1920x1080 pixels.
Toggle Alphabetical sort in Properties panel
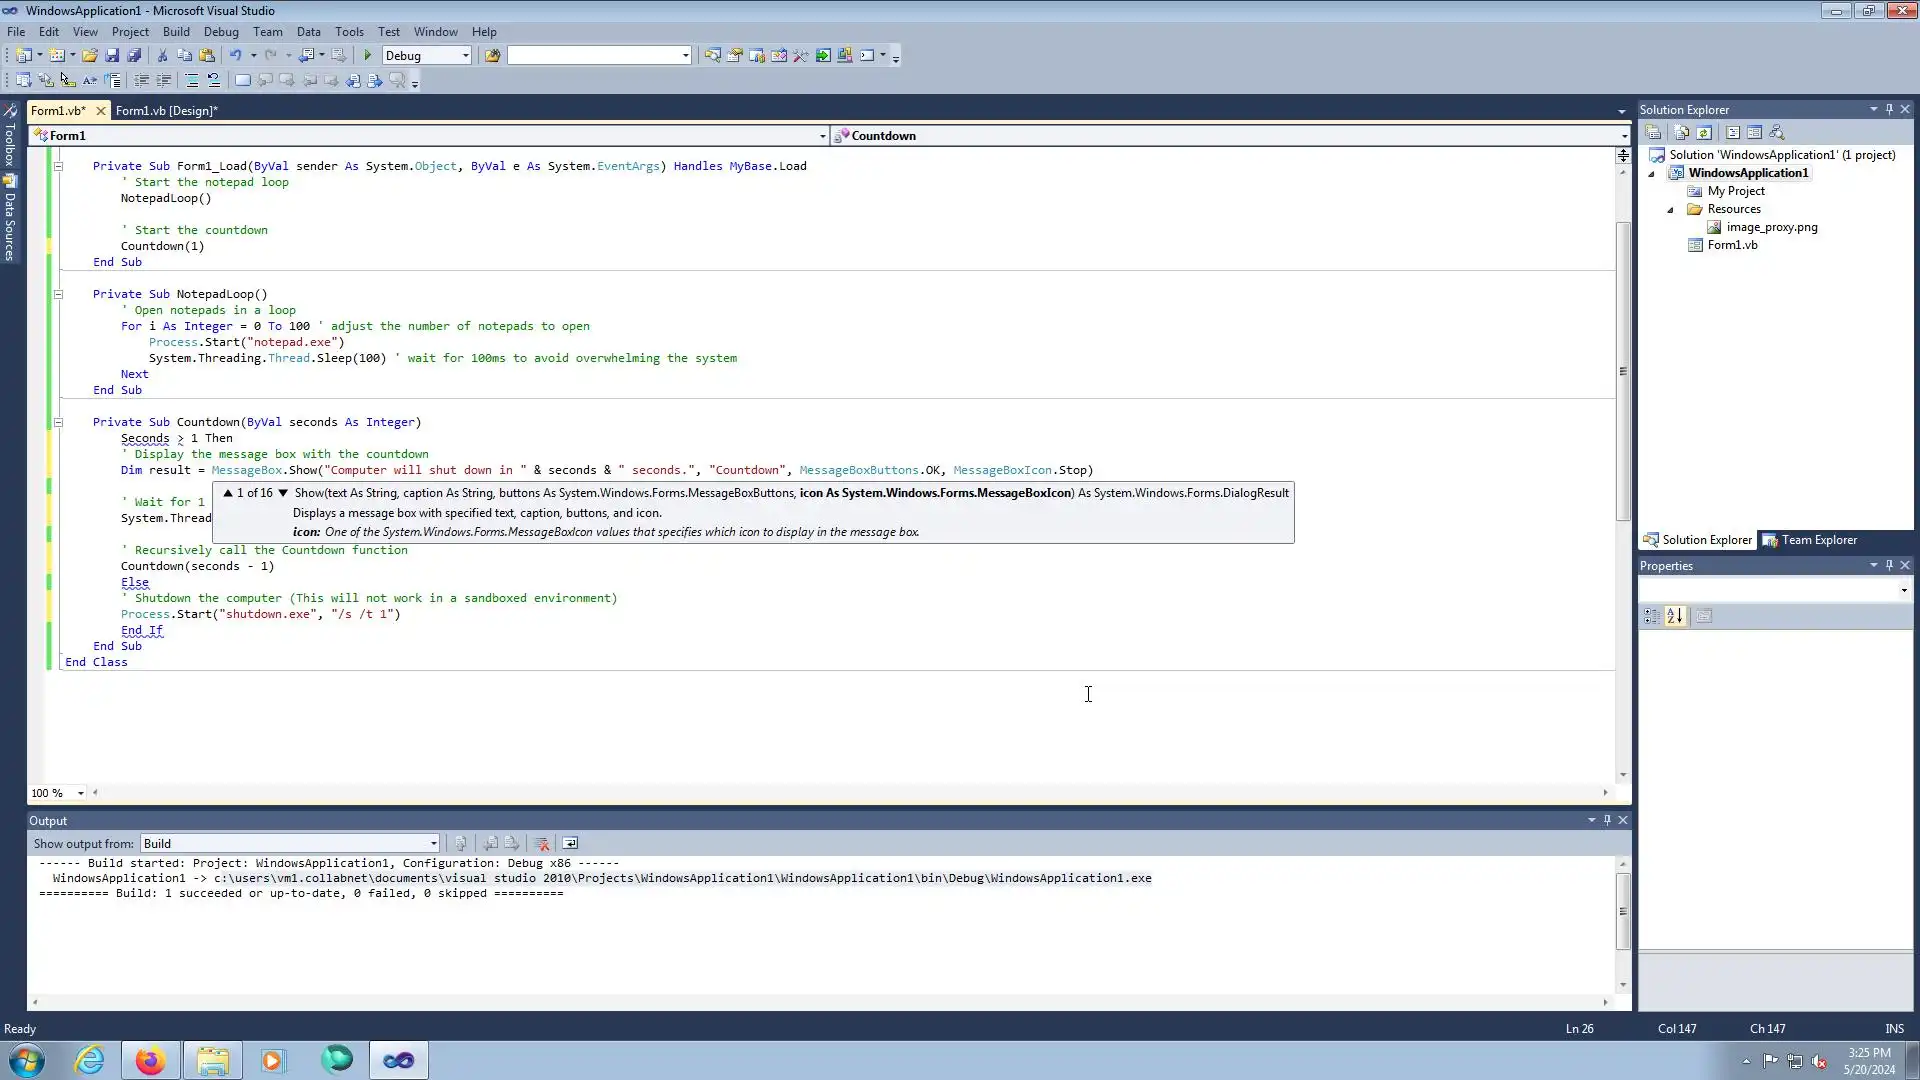(1675, 617)
